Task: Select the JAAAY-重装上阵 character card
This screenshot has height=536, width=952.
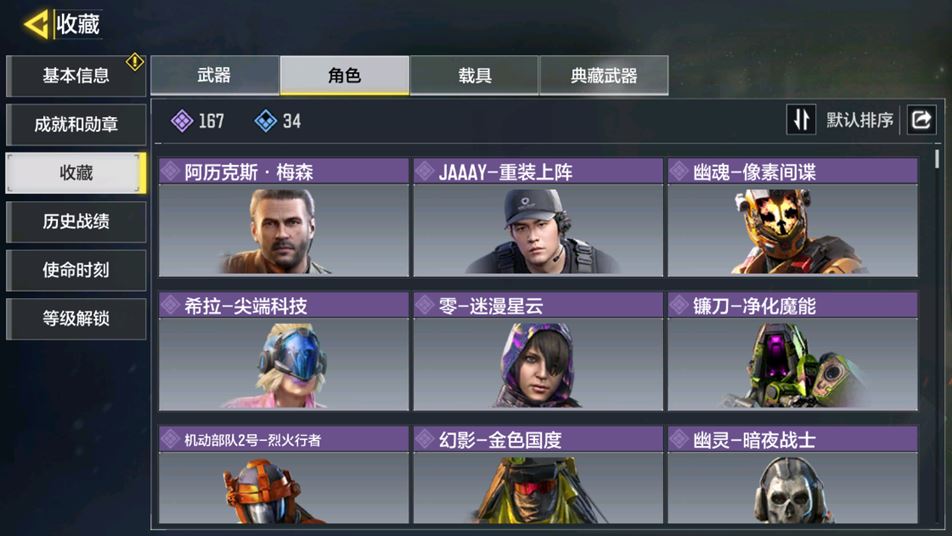Action: [538, 217]
